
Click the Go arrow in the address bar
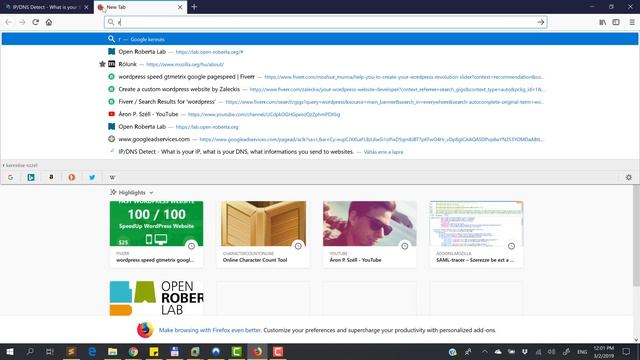click(541, 22)
